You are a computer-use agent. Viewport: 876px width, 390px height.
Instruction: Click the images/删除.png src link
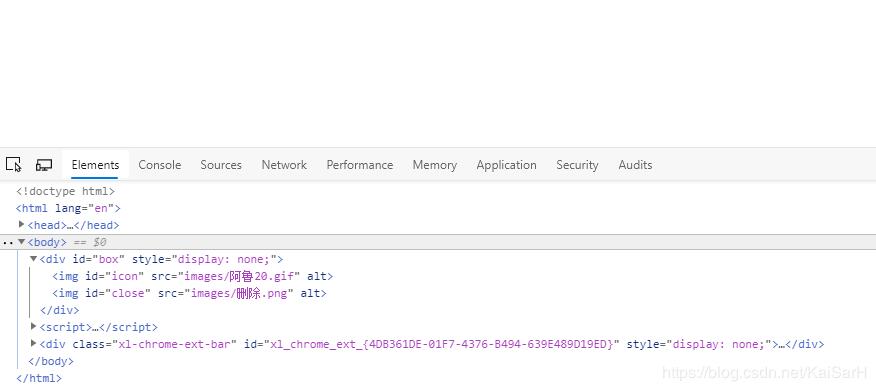click(x=240, y=293)
